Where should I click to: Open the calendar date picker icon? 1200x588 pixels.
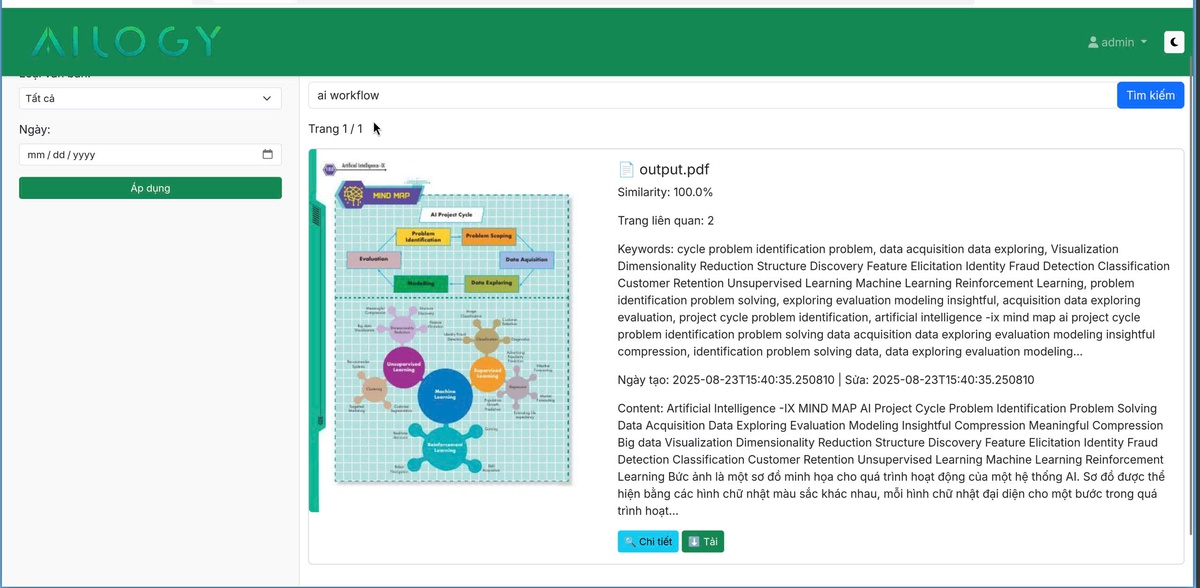pyautogui.click(x=268, y=155)
